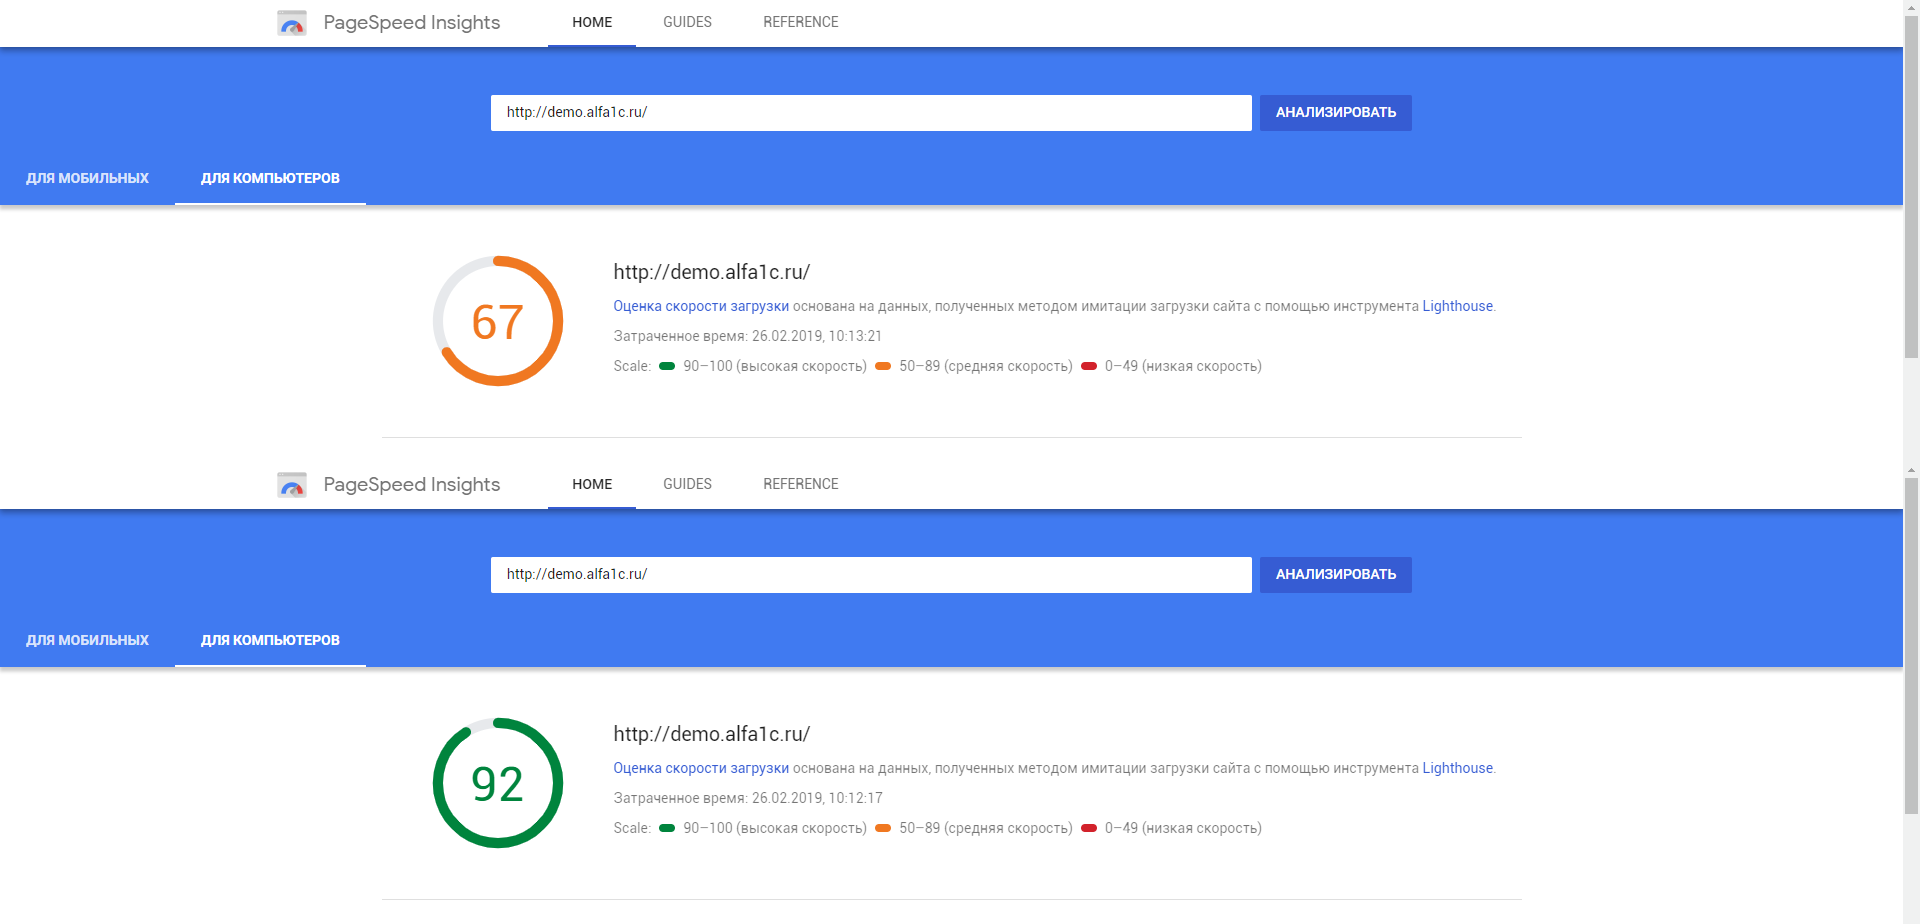Click the upper vertical scrollbar thumb
Image resolution: width=1920 pixels, height=924 pixels.
[1911, 185]
